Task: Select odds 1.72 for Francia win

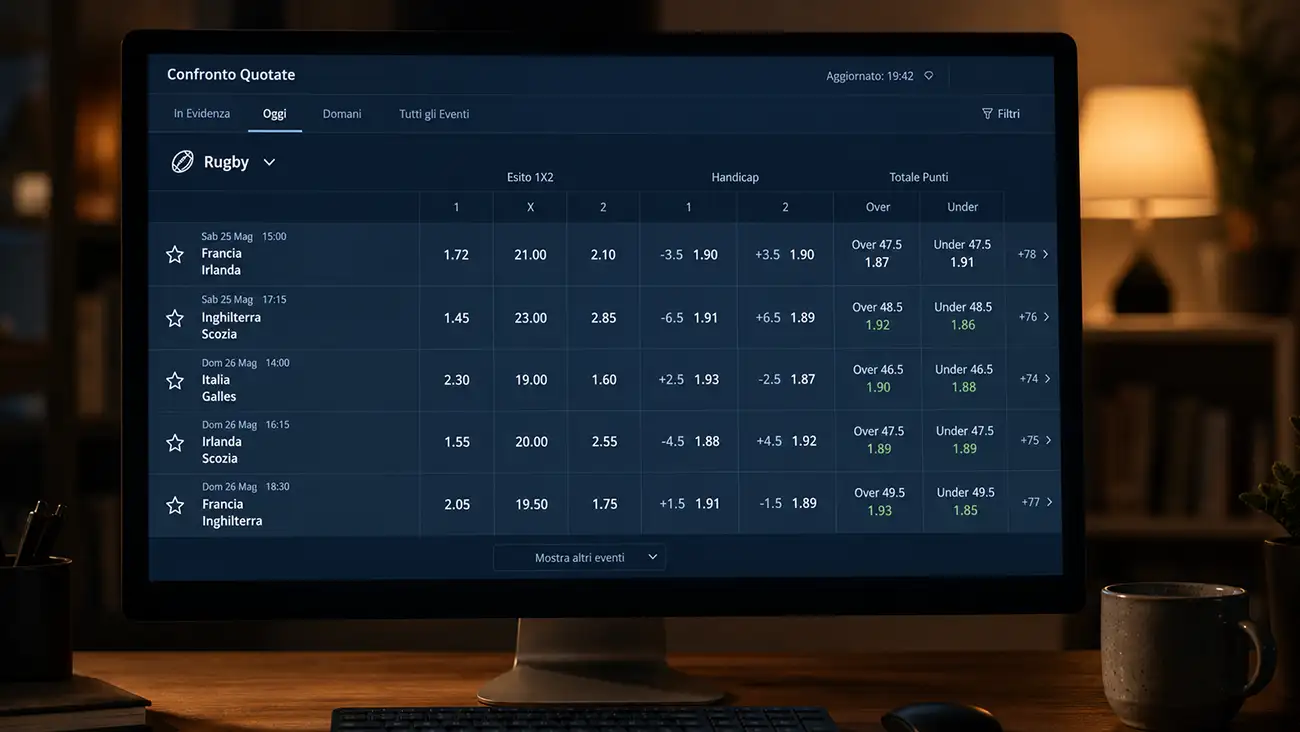Action: click(x=456, y=255)
